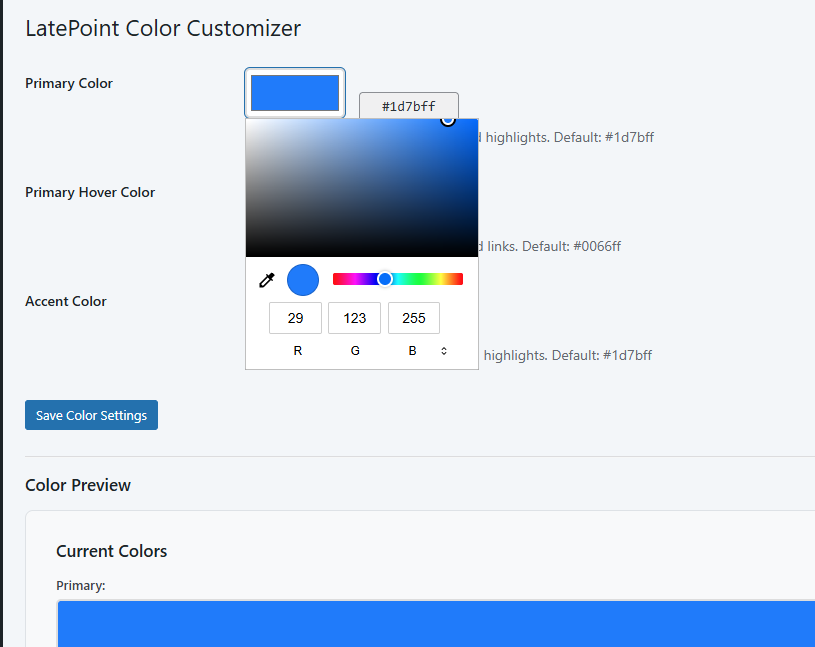Click the hue slider thumb
The width and height of the screenshot is (815, 647).
tap(385, 279)
